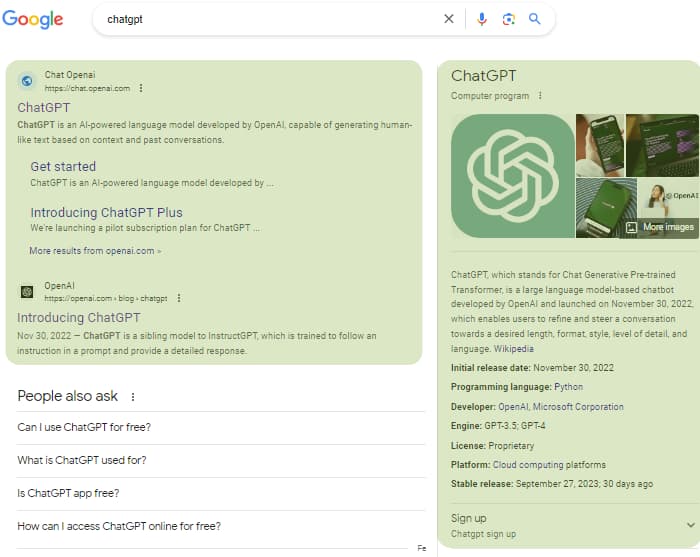Open Google Lens image search icon
This screenshot has width=700, height=557.
508,19
